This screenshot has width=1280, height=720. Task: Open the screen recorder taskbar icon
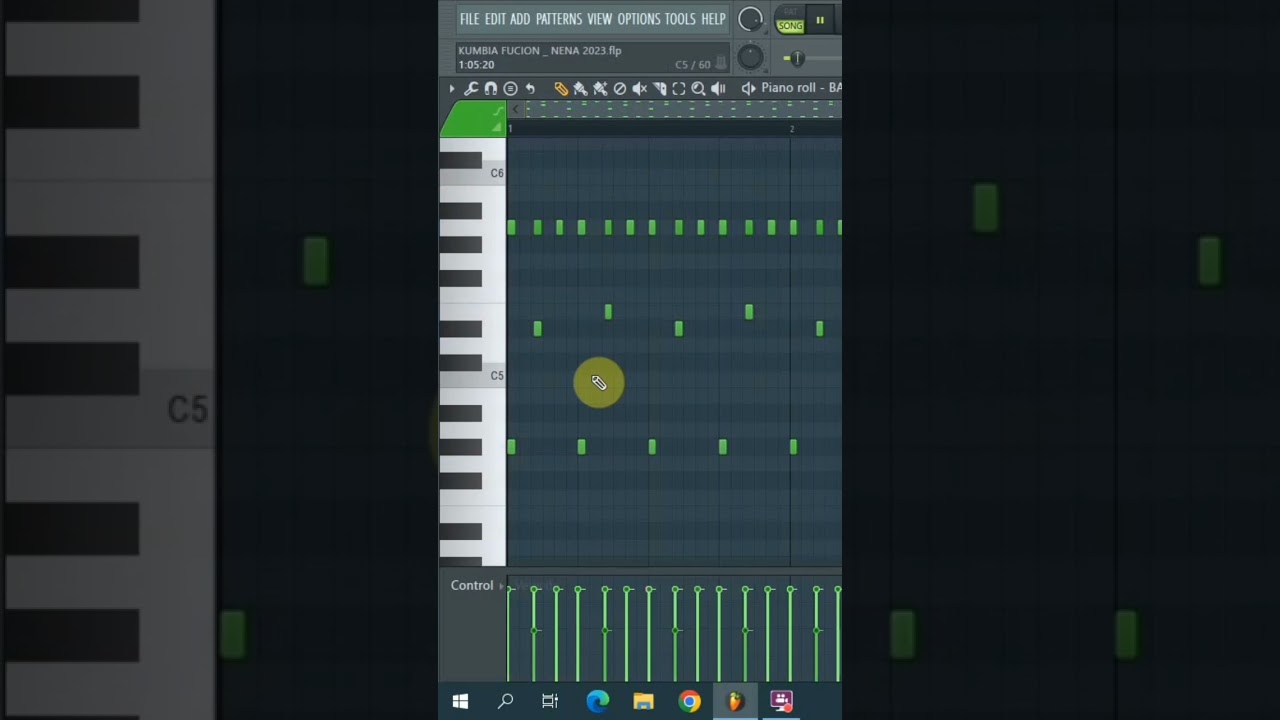781,701
